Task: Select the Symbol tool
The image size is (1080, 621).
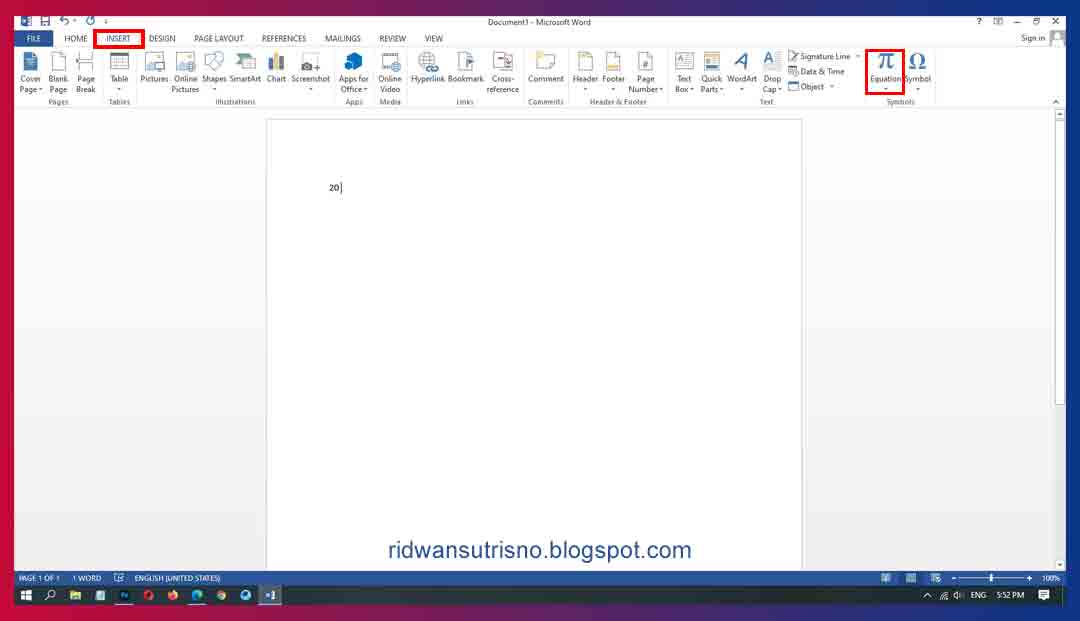Action: point(917,70)
